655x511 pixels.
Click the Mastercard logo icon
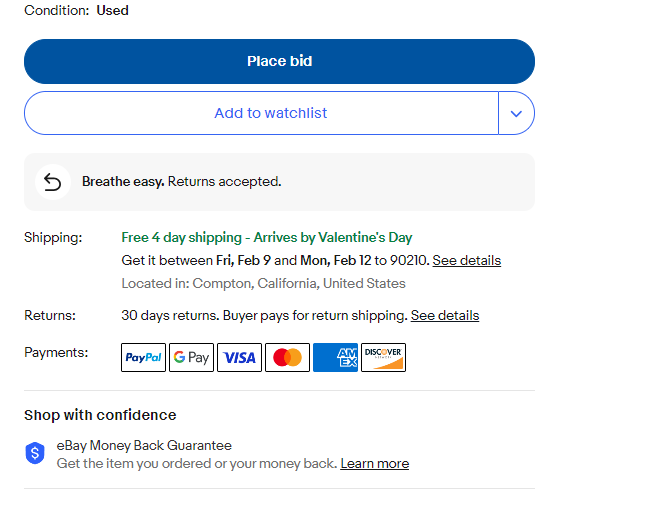coord(287,357)
